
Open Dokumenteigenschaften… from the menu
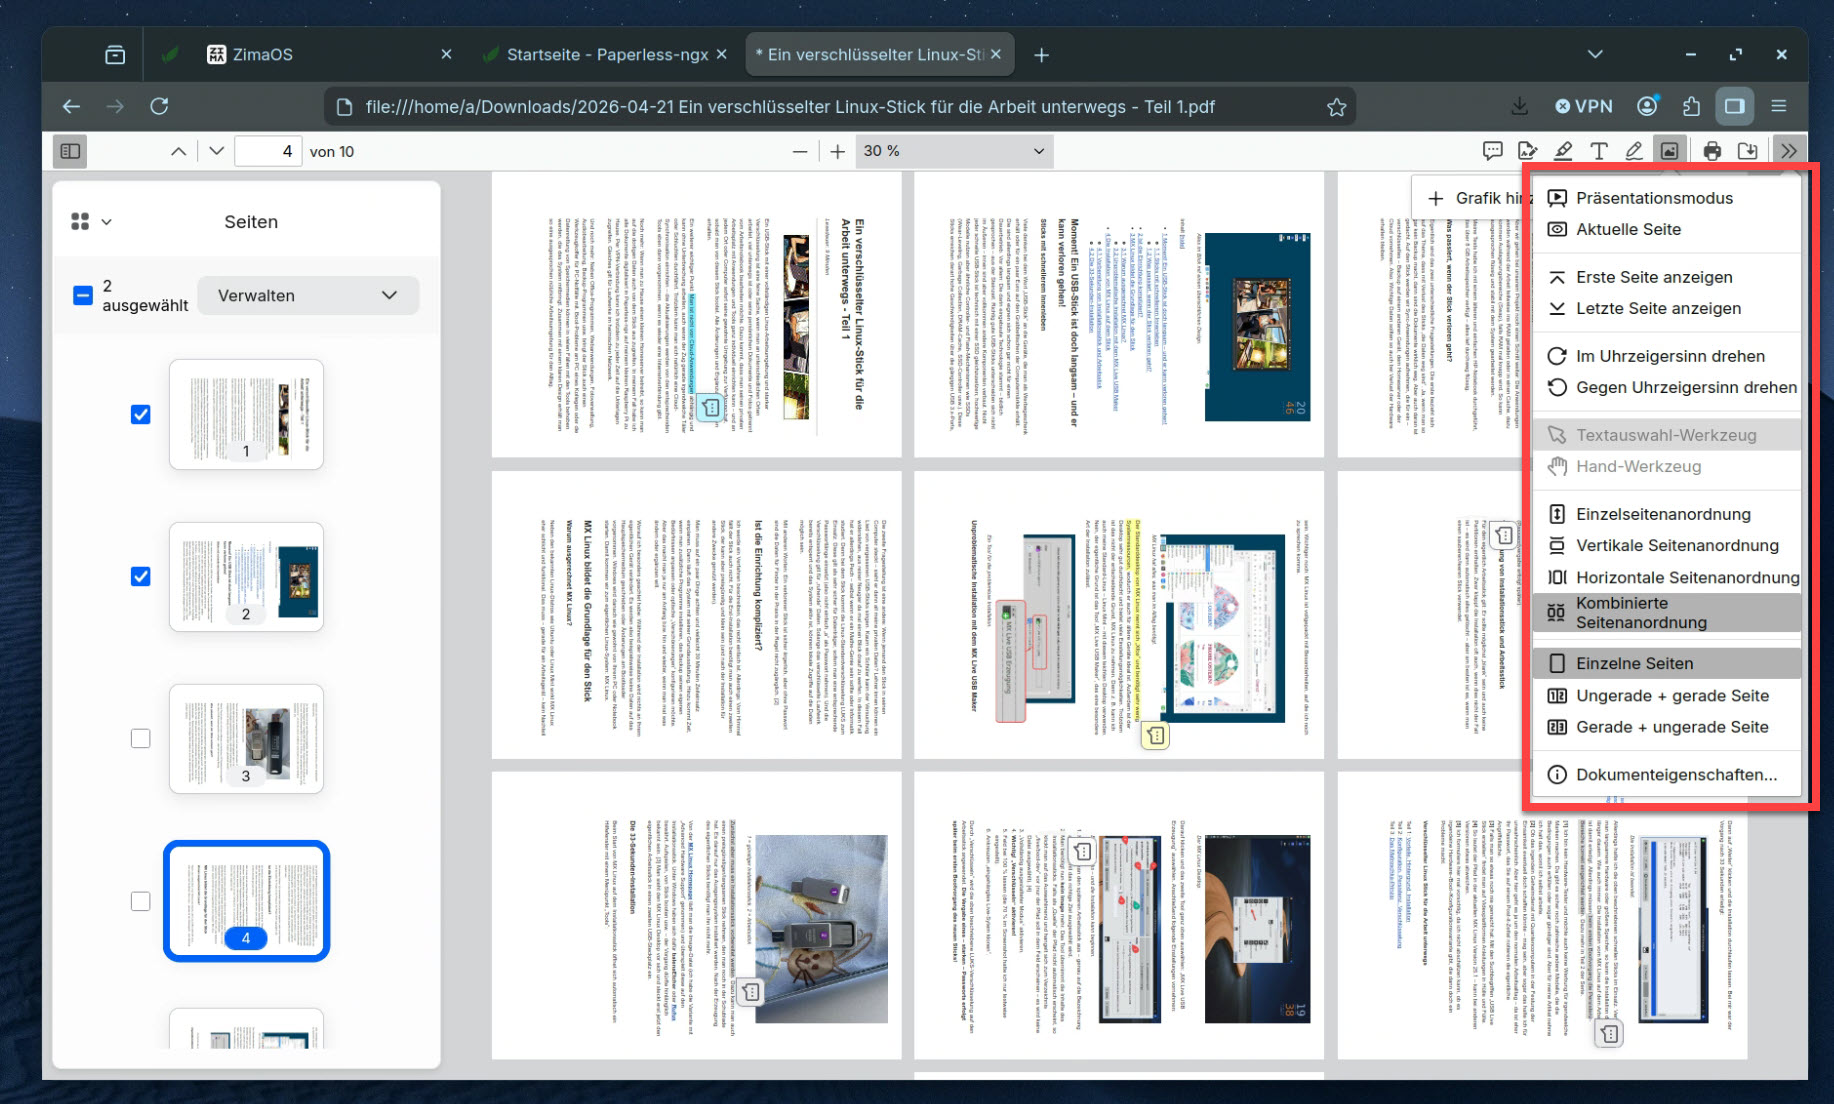[x=1676, y=774]
